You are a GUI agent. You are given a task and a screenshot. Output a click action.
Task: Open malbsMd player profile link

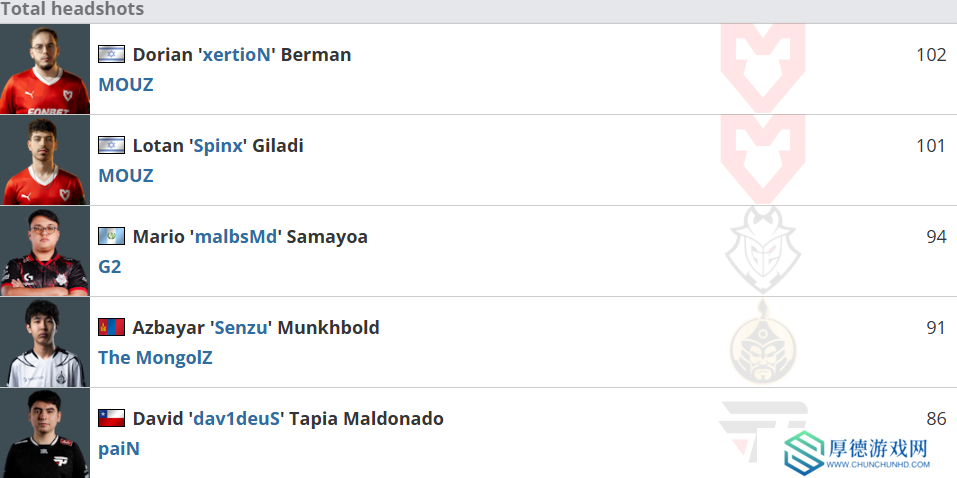(236, 236)
